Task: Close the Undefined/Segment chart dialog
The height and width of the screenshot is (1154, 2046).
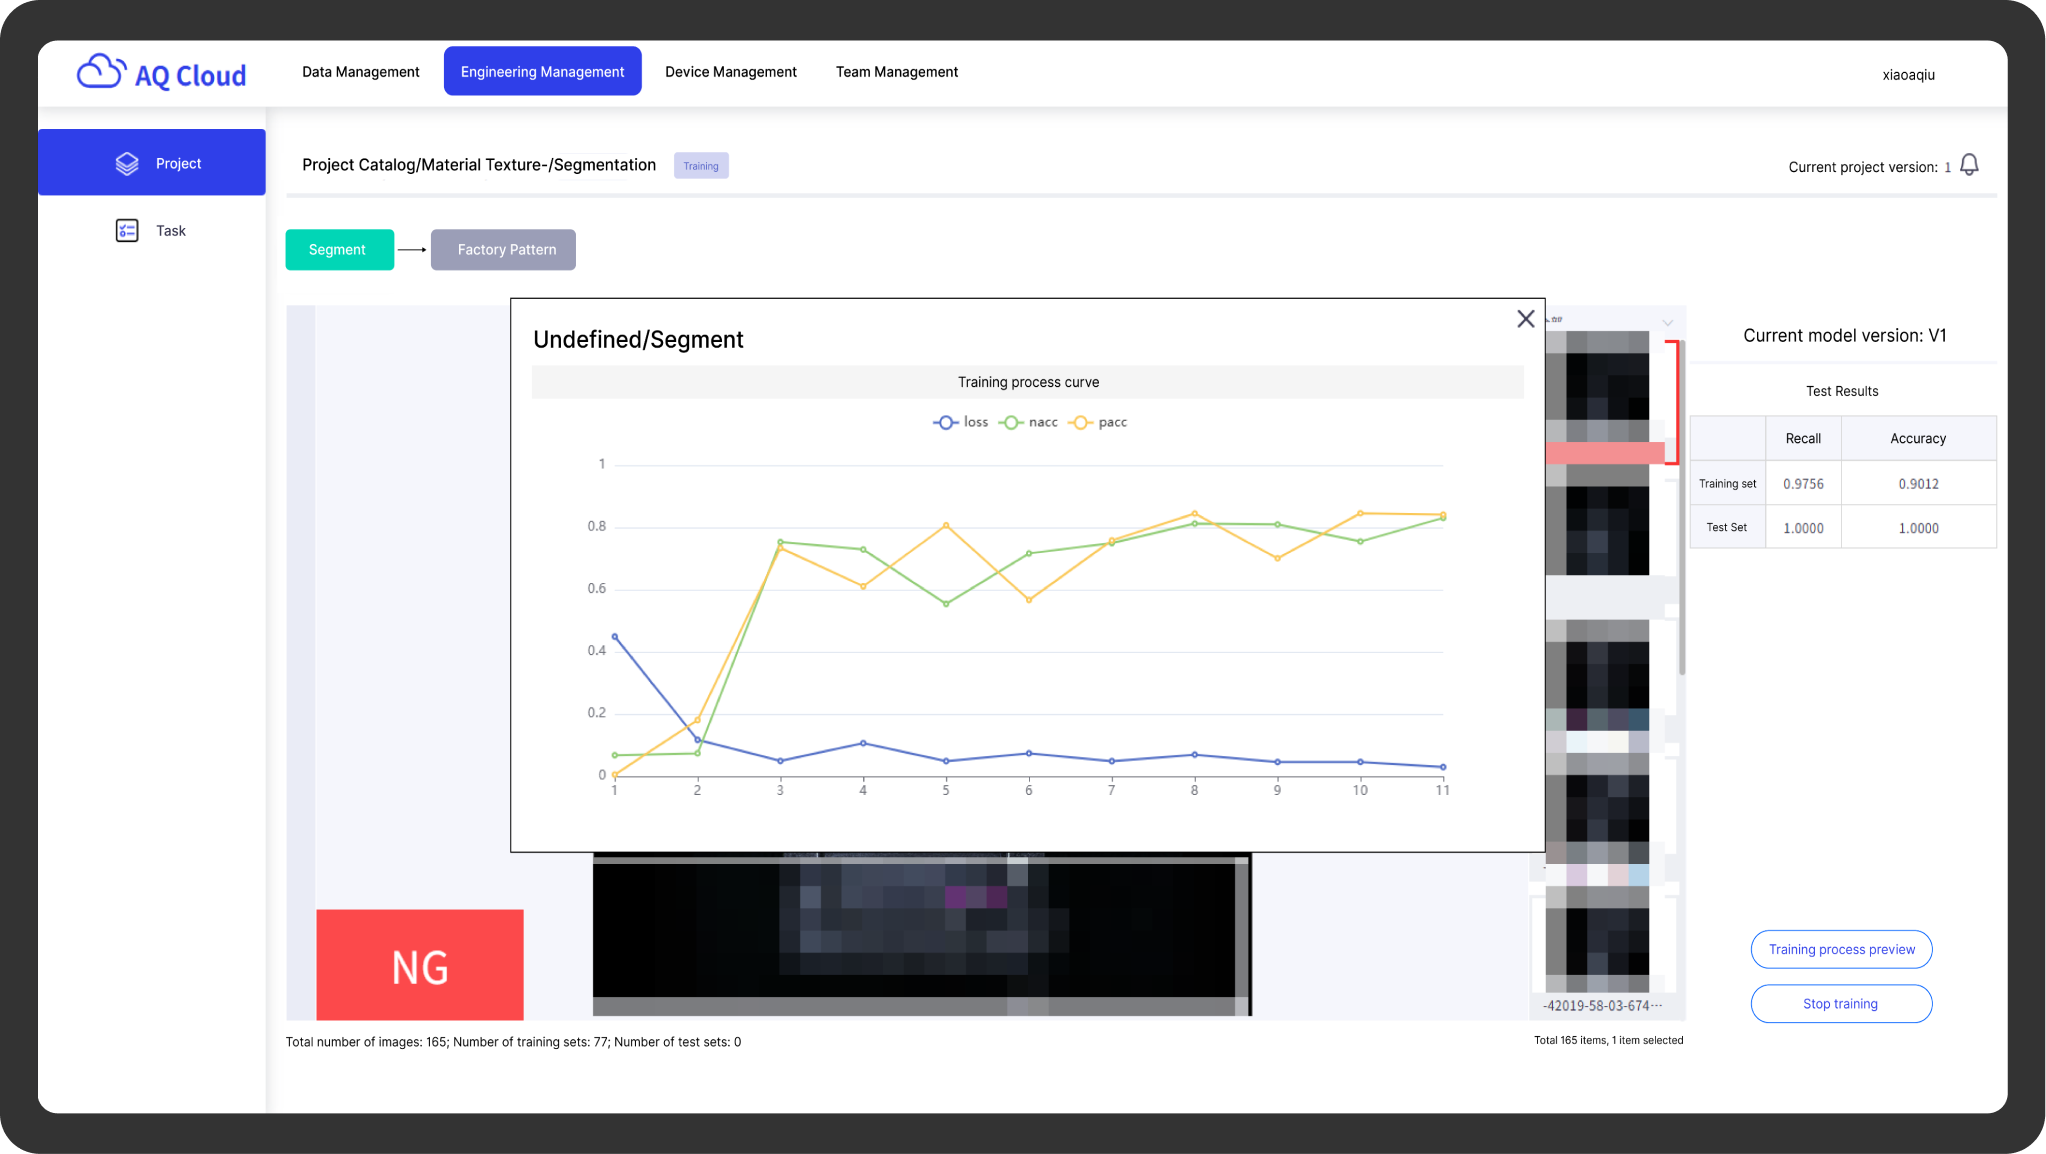Action: [x=1525, y=319]
